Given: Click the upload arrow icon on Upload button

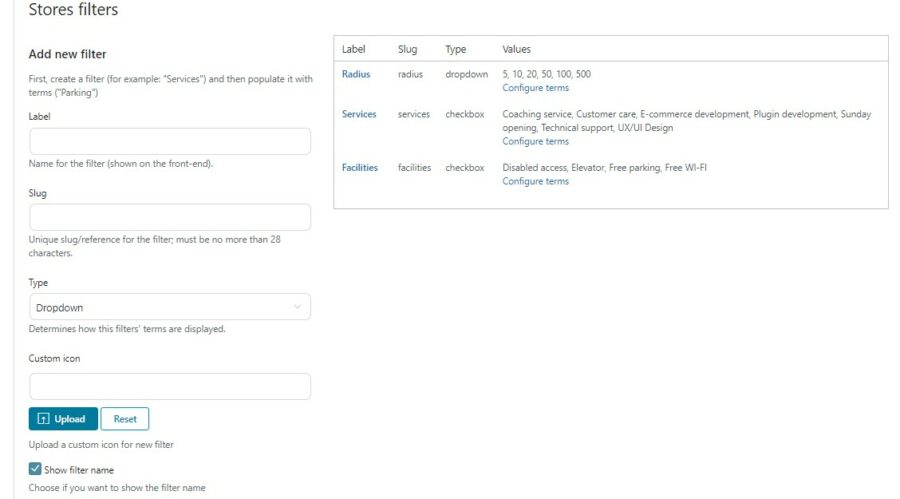Looking at the screenshot, I should click(x=43, y=419).
